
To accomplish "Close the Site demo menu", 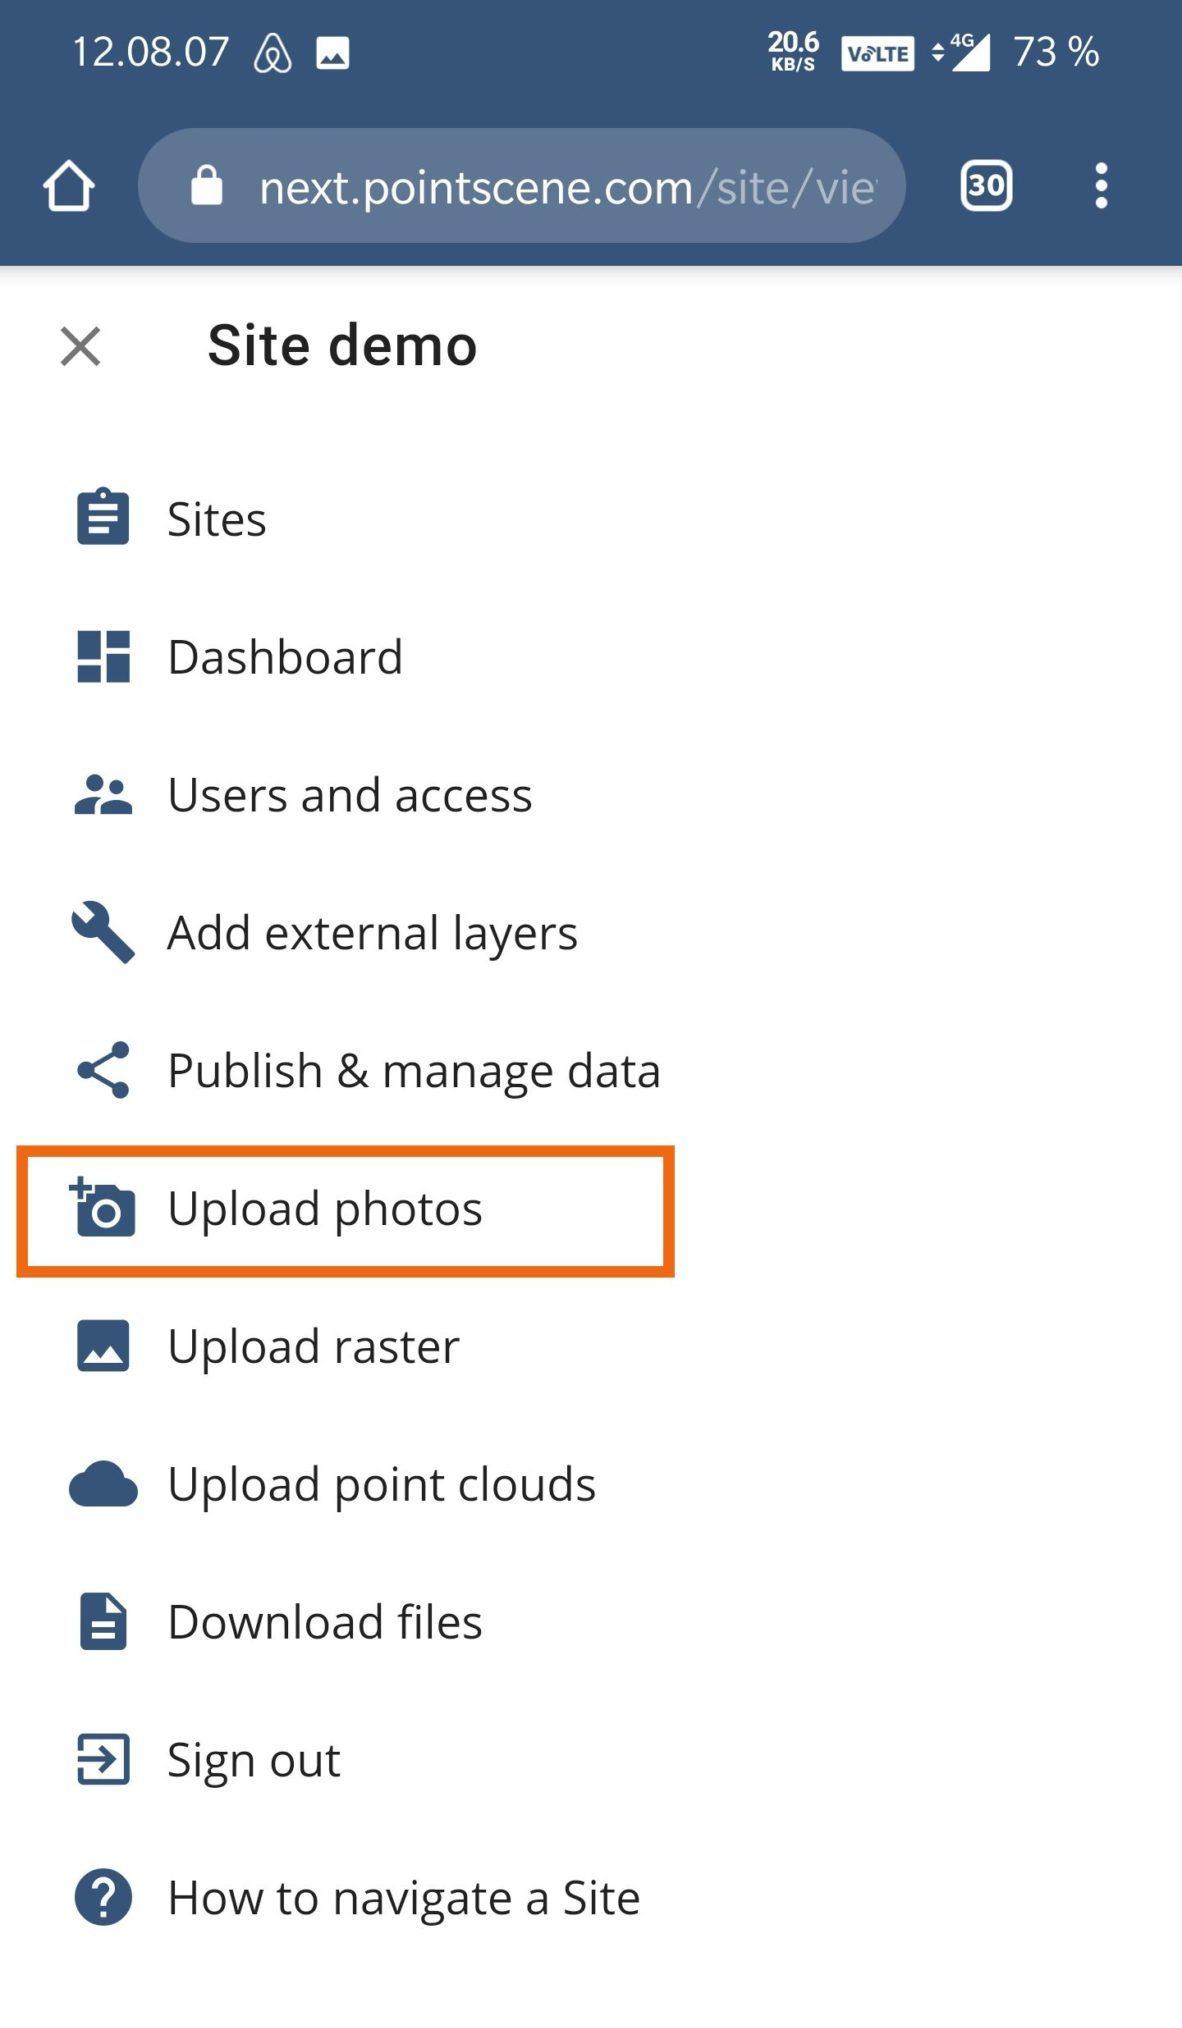I will (x=80, y=347).
